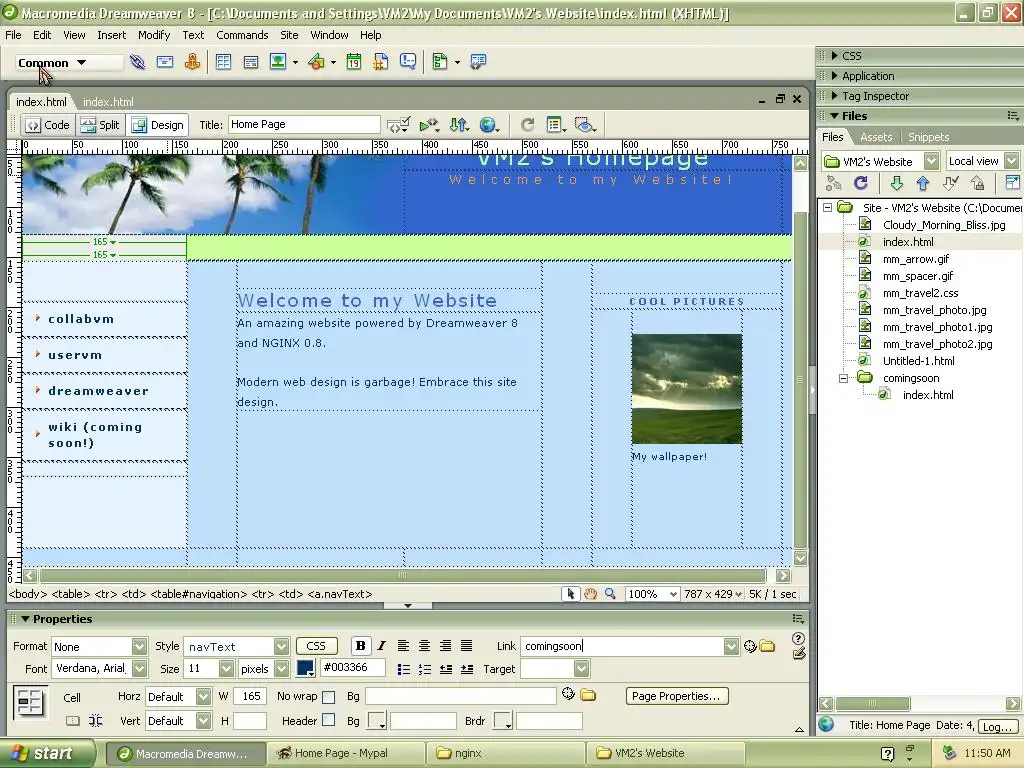This screenshot has width=1024, height=768.
Task: Open the Target dropdown
Action: (581, 669)
